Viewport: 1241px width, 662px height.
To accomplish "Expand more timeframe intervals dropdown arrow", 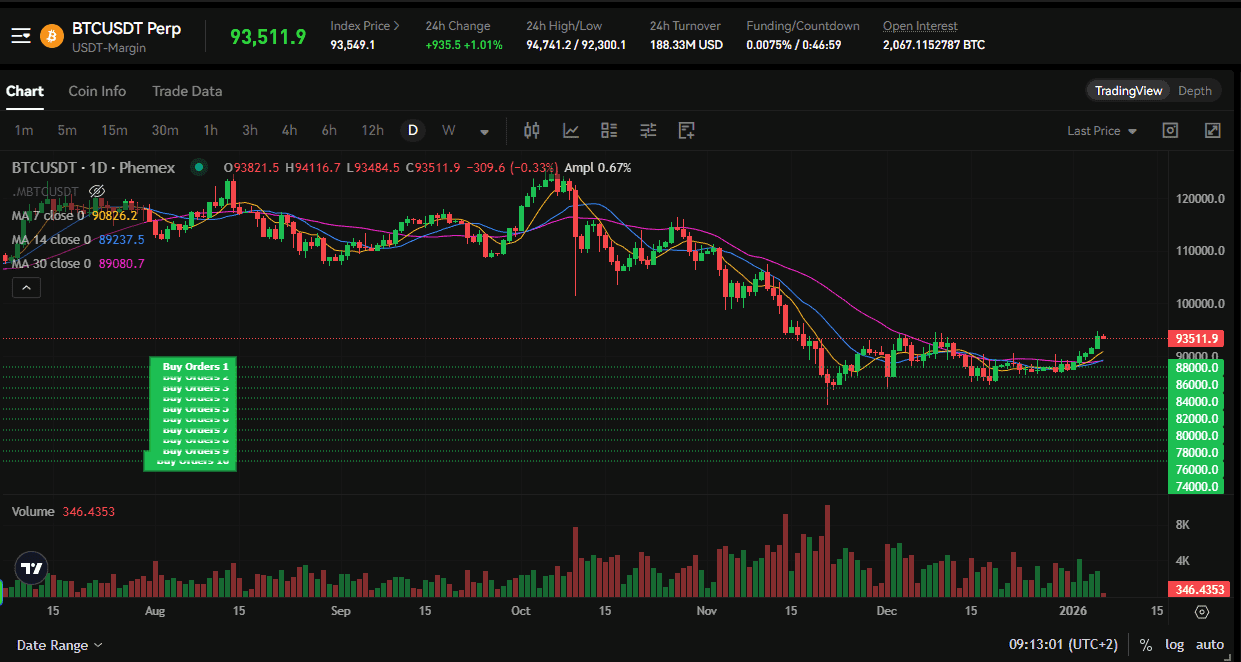I will coord(485,131).
